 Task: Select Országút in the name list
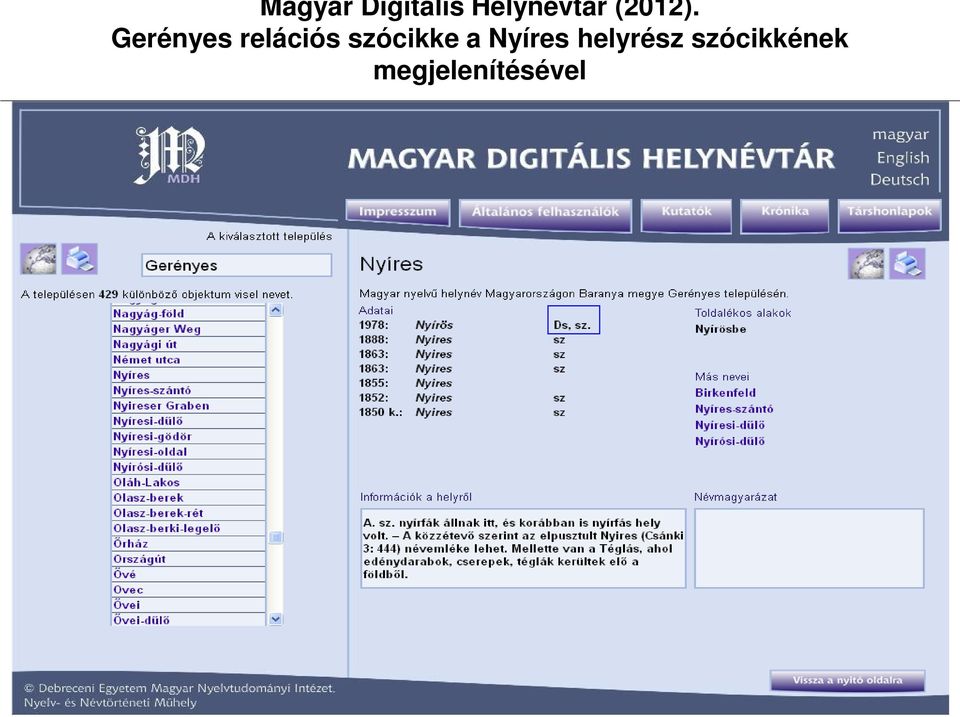(189, 558)
